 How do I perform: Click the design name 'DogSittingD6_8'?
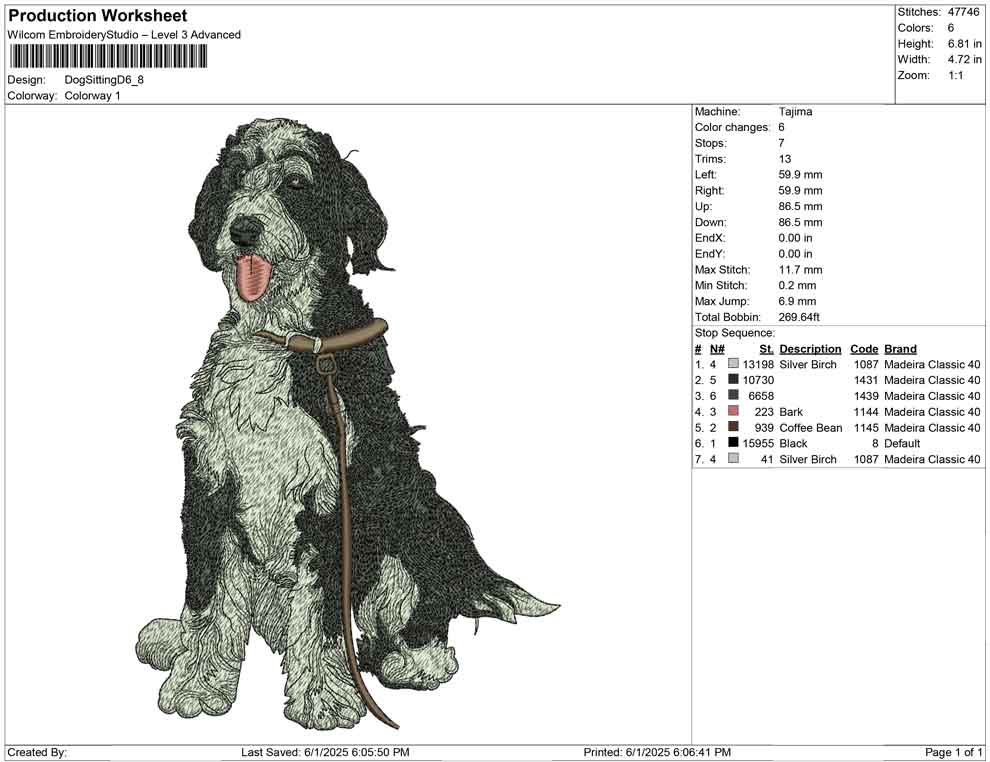(x=104, y=80)
